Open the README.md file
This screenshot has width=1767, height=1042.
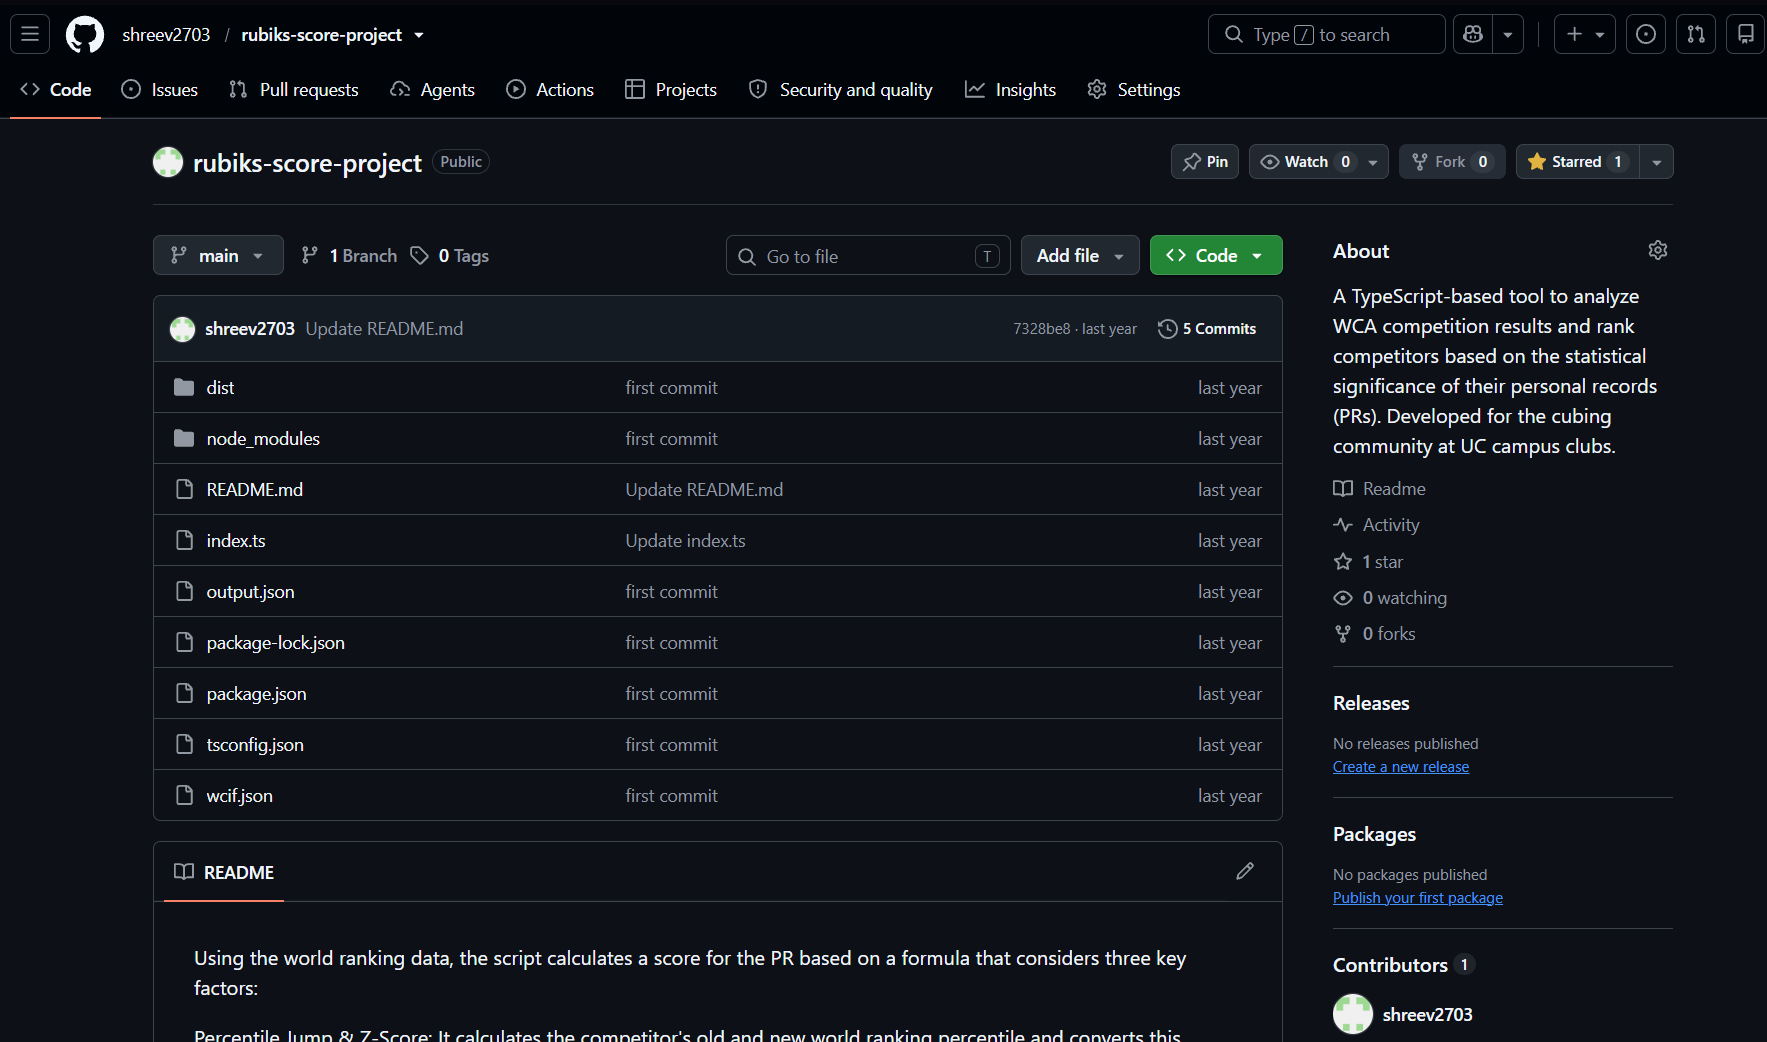pyautogui.click(x=255, y=489)
